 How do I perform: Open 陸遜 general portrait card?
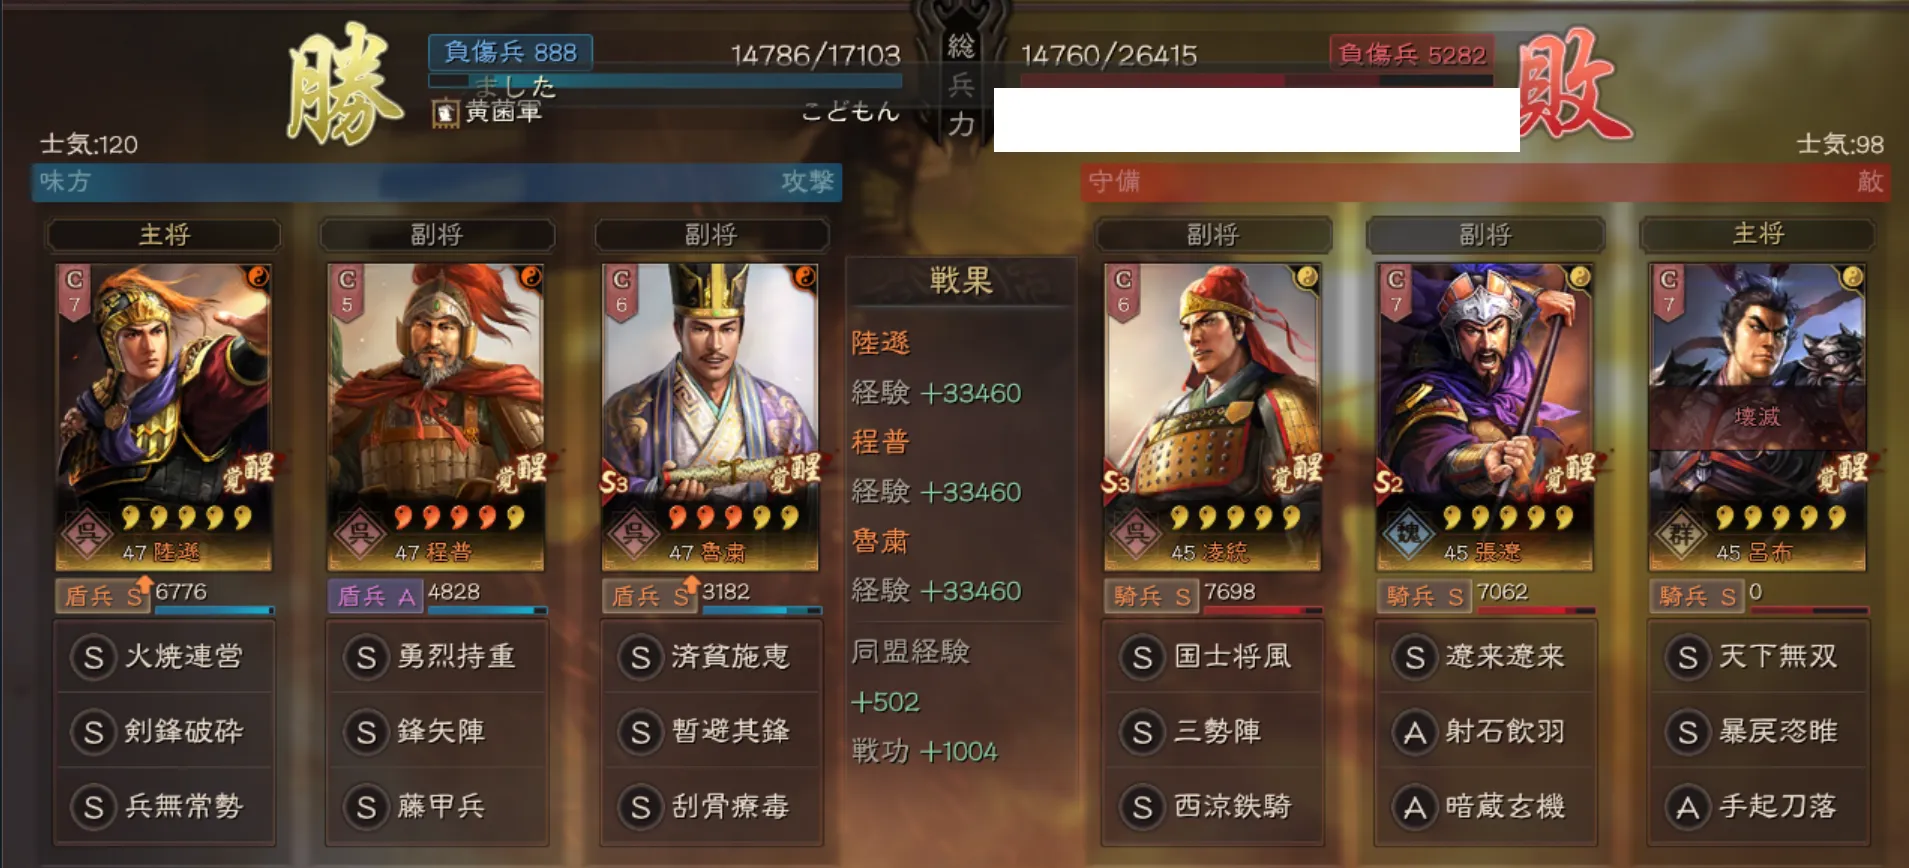click(x=163, y=417)
